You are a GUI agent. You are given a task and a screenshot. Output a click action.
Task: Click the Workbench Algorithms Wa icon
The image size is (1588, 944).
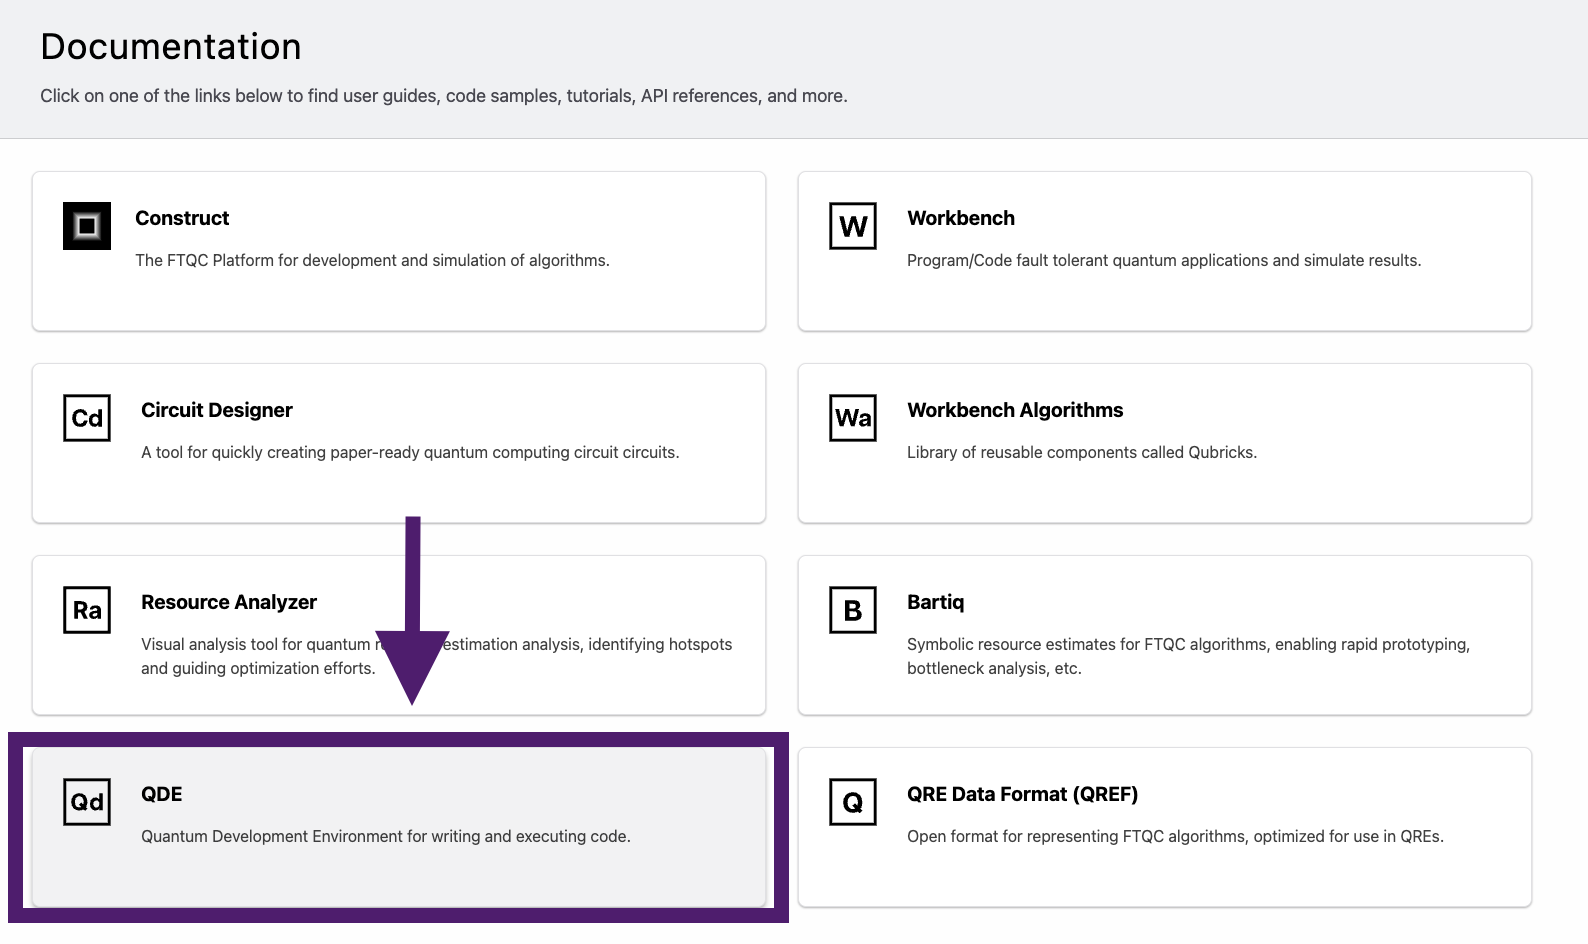tap(853, 418)
